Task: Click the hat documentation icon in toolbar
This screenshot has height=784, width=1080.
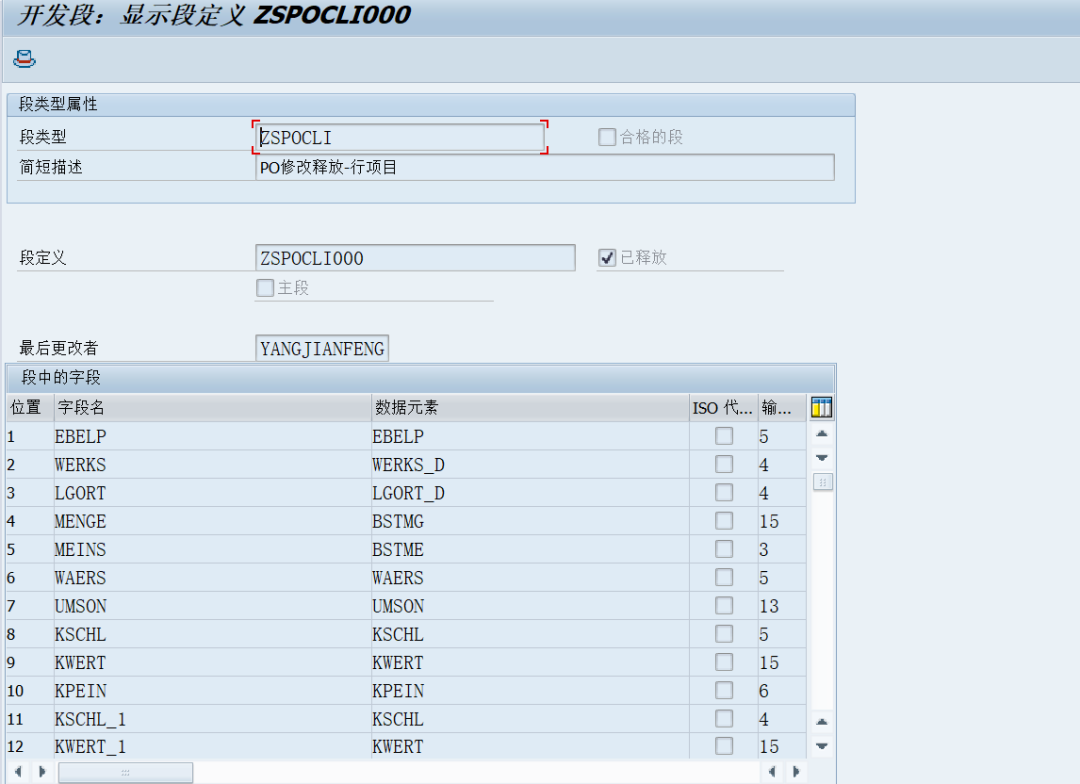Action: coord(24,59)
